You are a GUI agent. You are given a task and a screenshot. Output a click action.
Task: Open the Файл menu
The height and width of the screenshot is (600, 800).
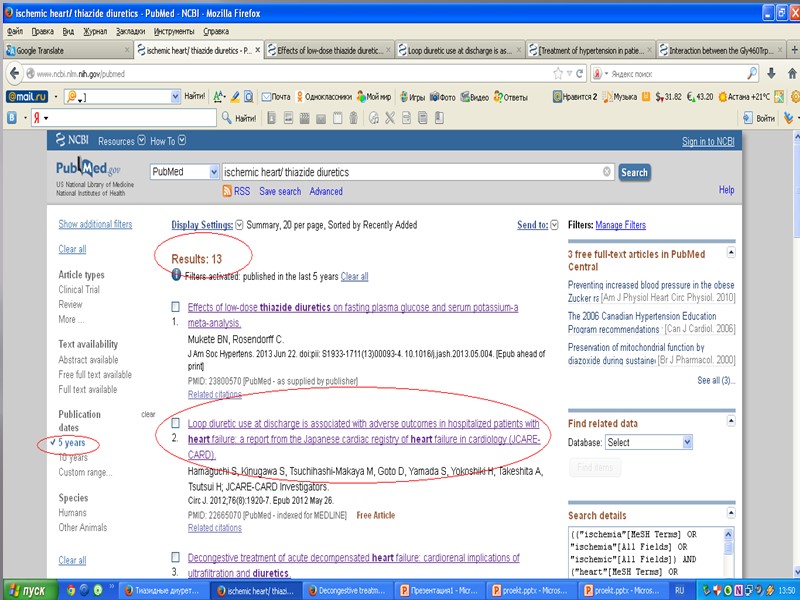(15, 31)
